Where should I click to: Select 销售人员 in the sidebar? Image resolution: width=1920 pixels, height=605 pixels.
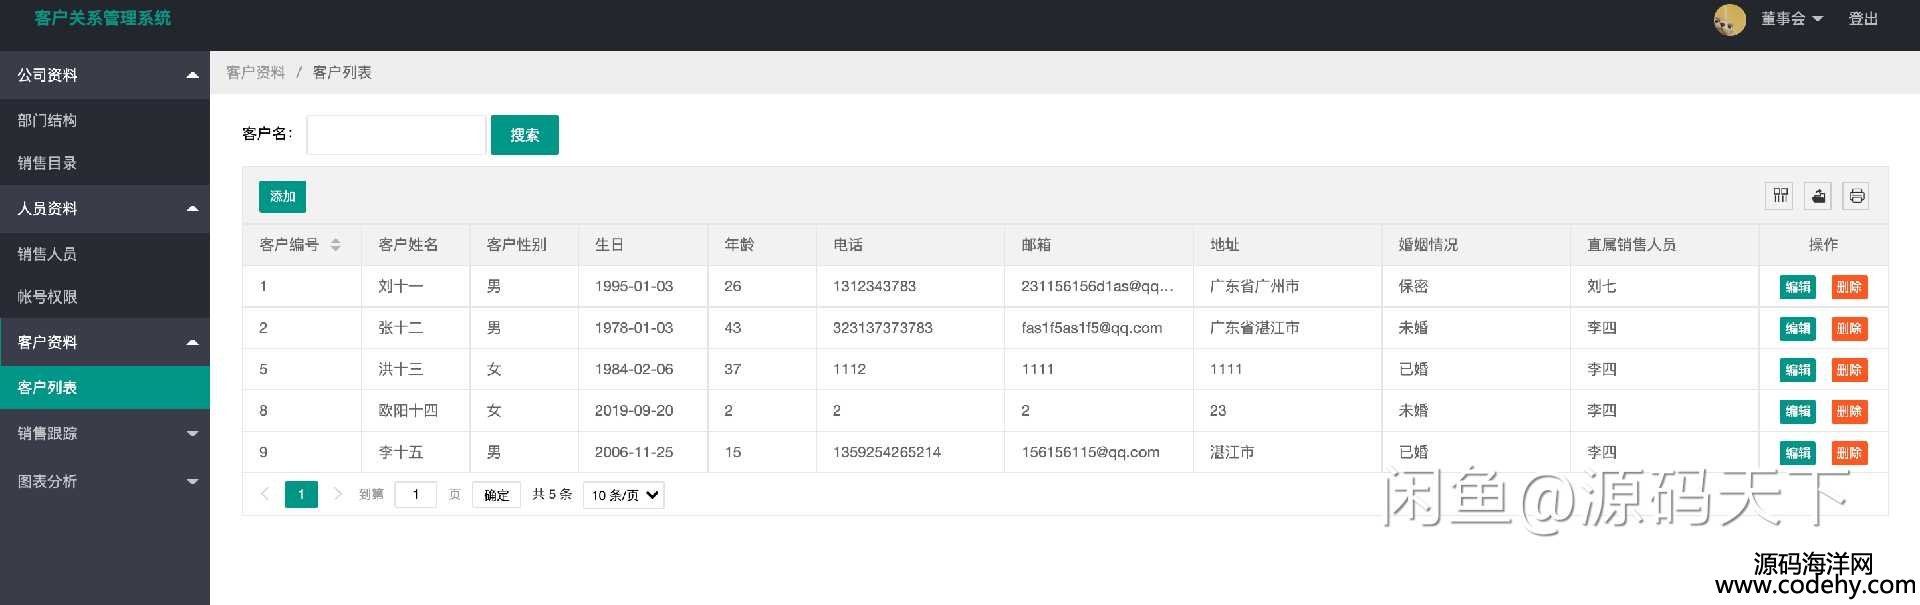point(48,254)
